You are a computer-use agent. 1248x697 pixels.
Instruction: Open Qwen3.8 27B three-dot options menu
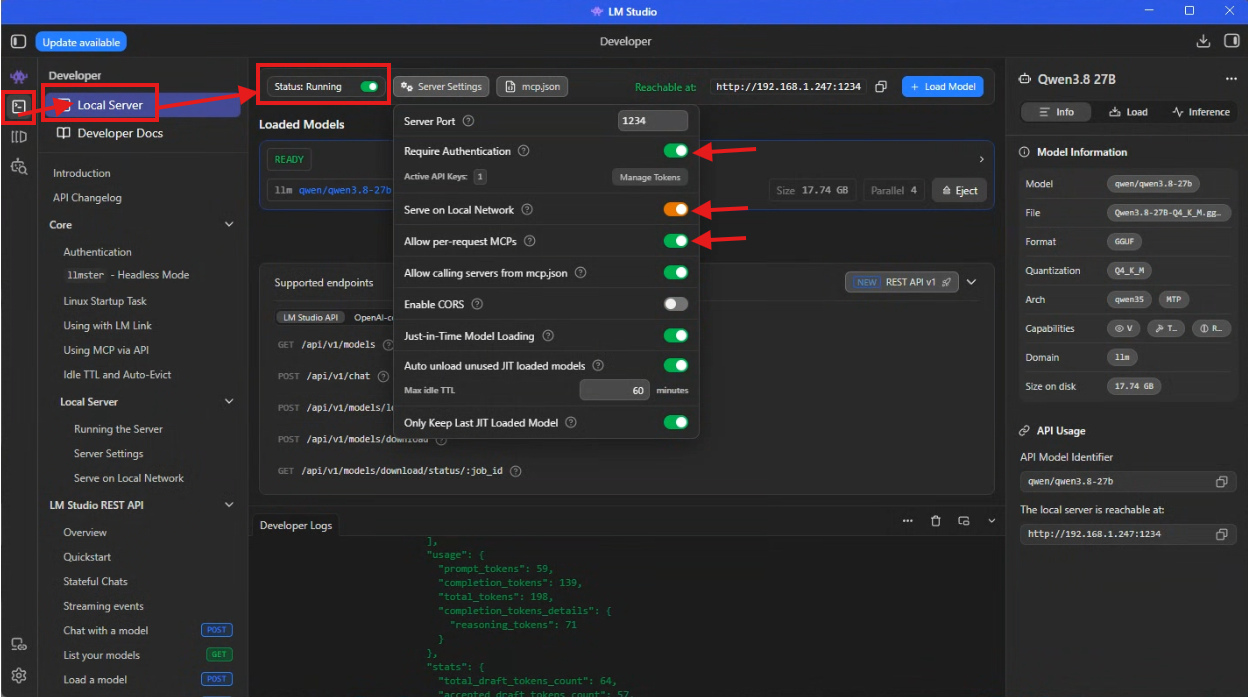coord(1231,79)
